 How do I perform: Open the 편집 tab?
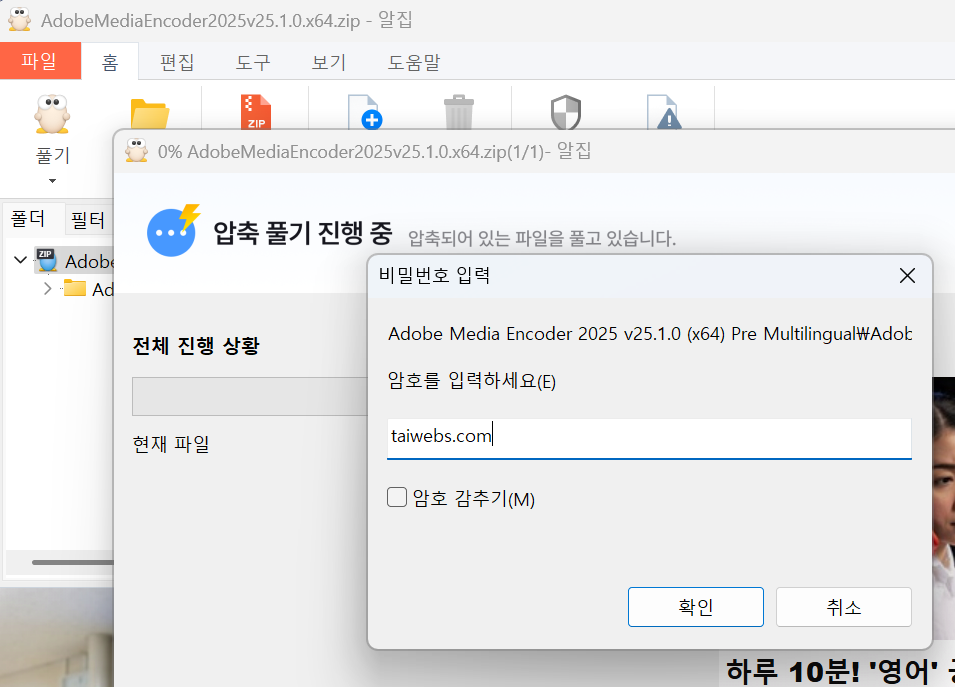point(177,62)
